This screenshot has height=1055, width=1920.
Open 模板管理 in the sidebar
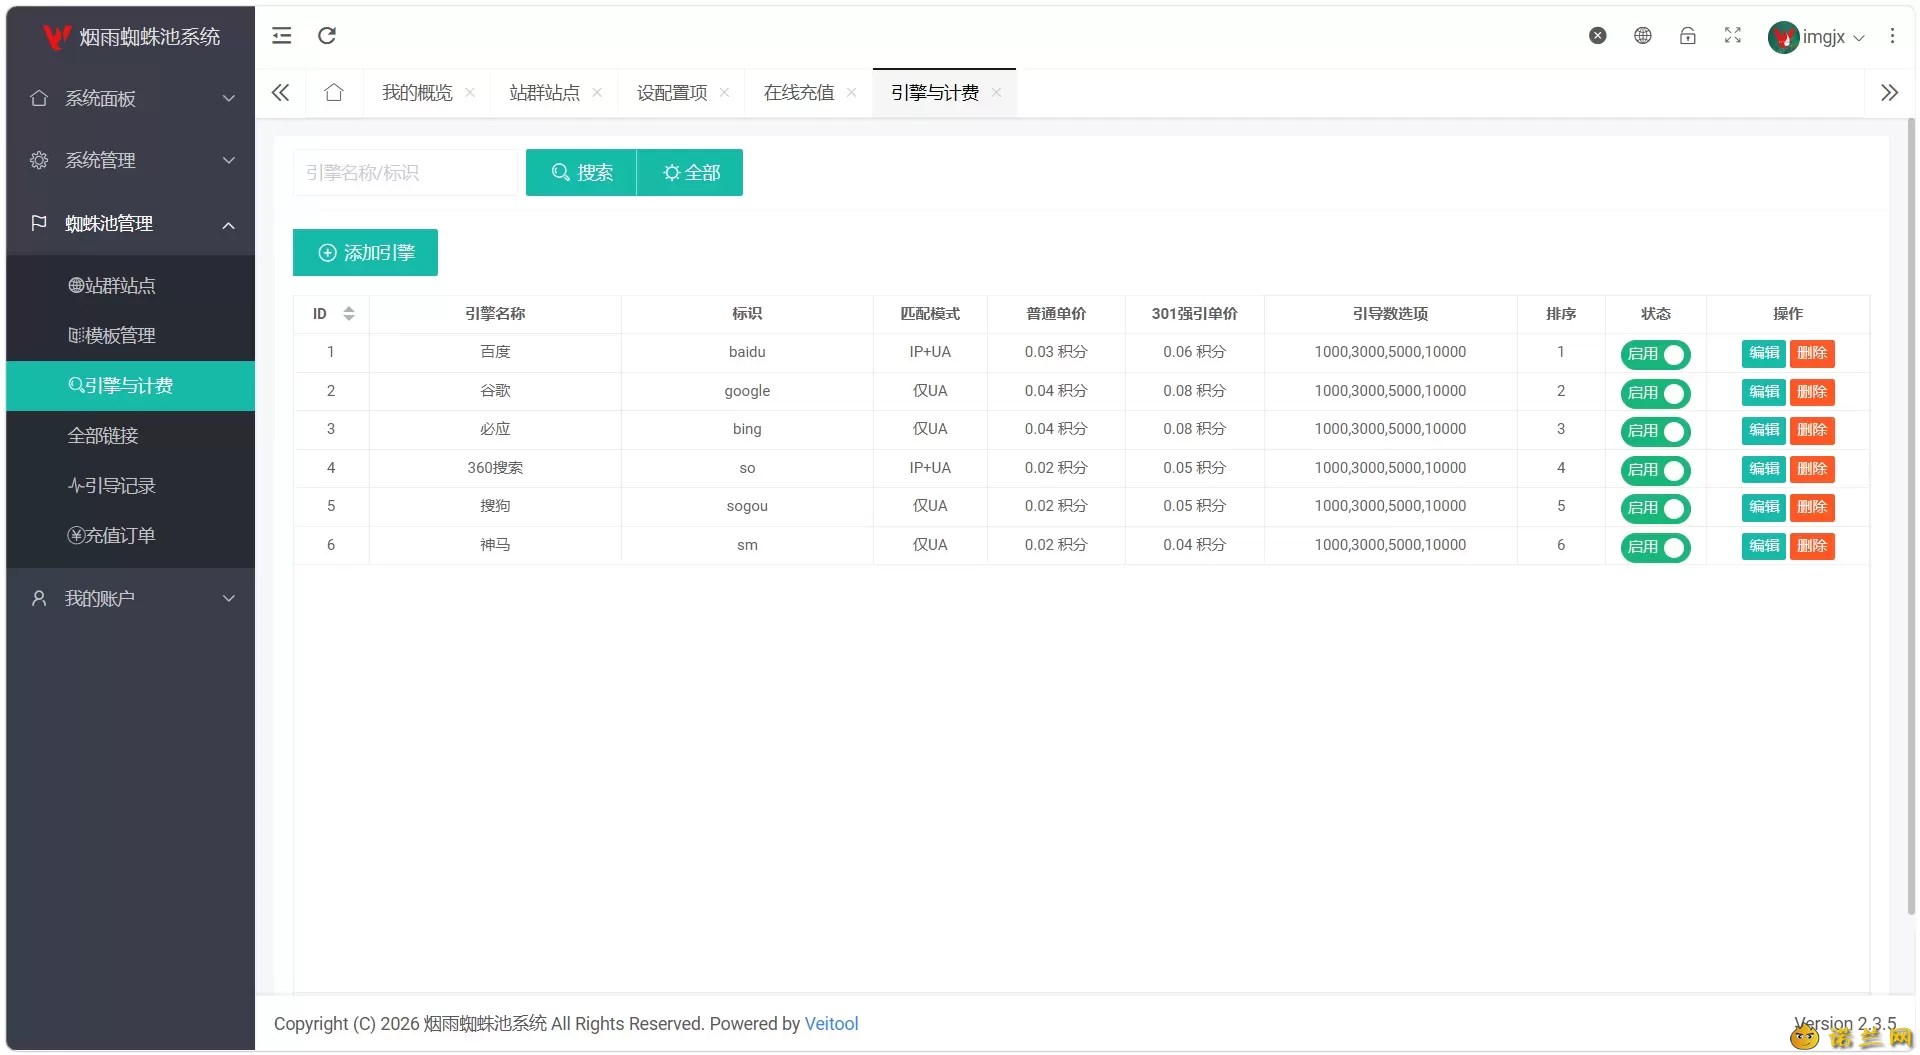click(130, 336)
